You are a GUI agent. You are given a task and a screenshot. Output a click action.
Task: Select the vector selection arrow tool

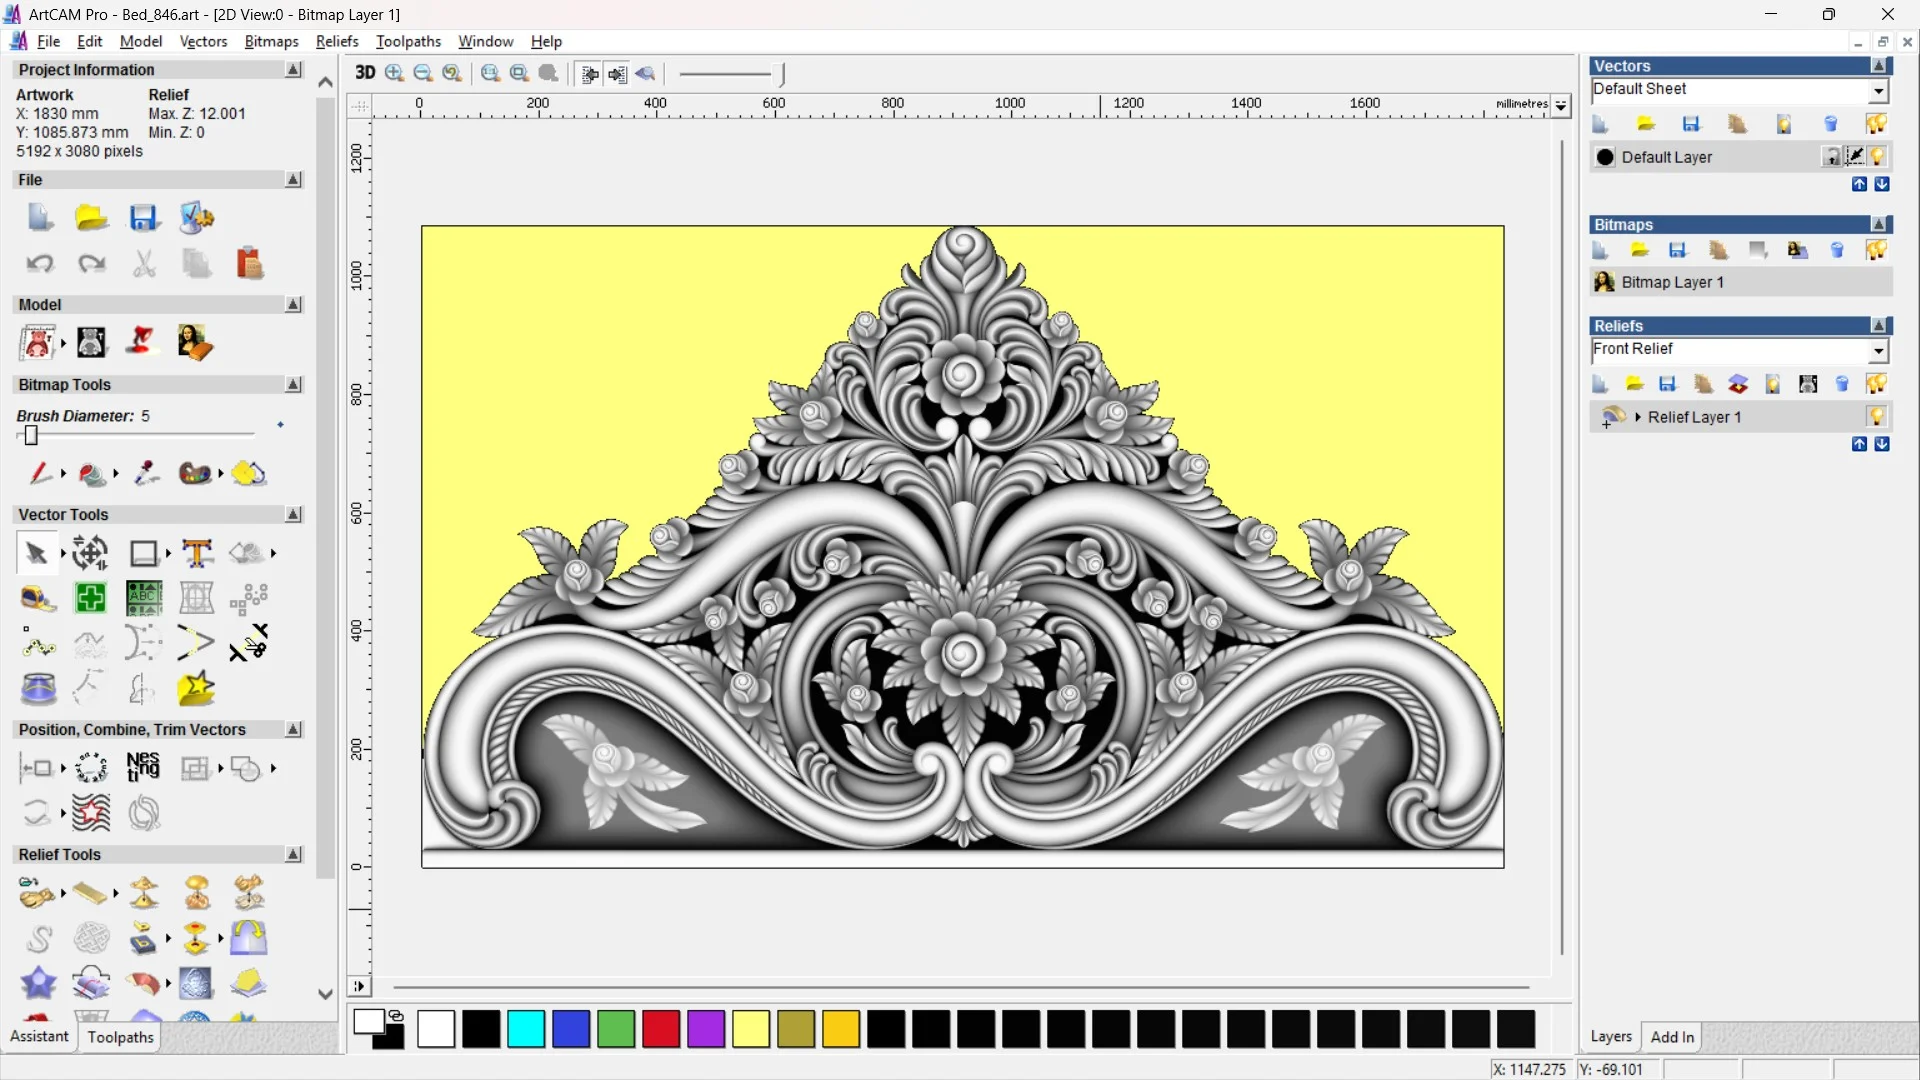pyautogui.click(x=35, y=552)
